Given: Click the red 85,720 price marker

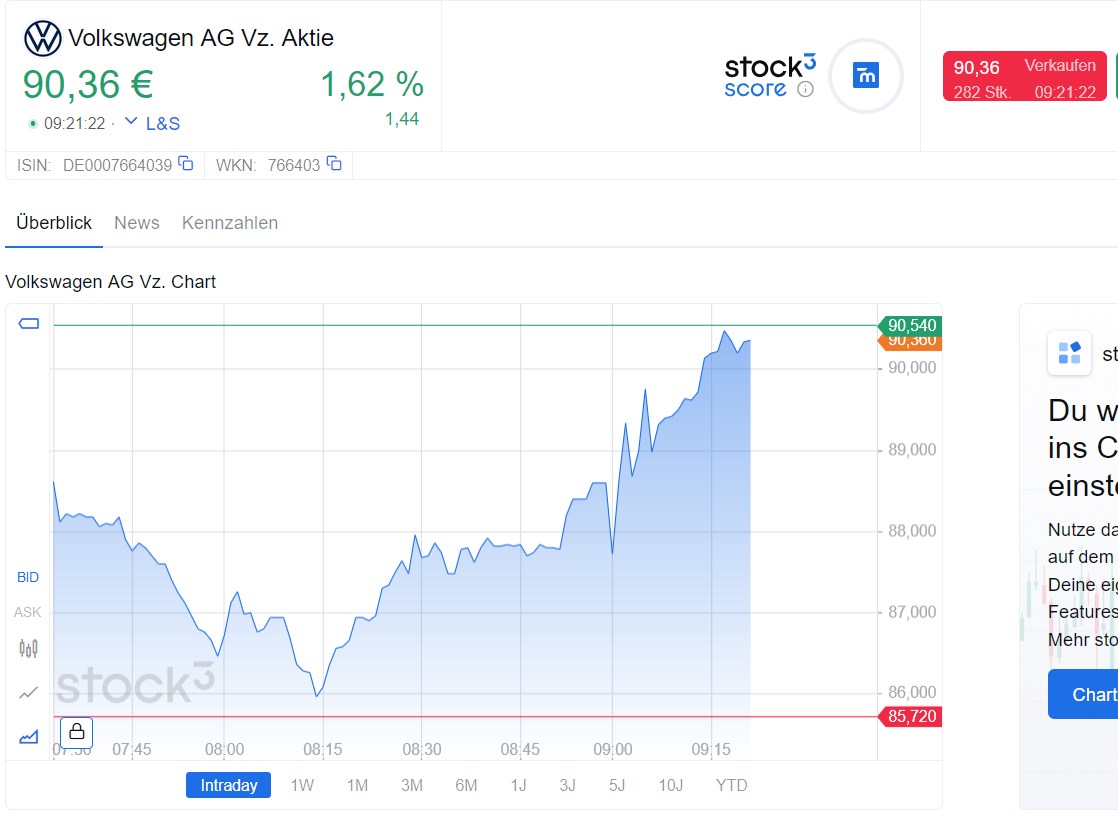Looking at the screenshot, I should pyautogui.click(x=911, y=717).
